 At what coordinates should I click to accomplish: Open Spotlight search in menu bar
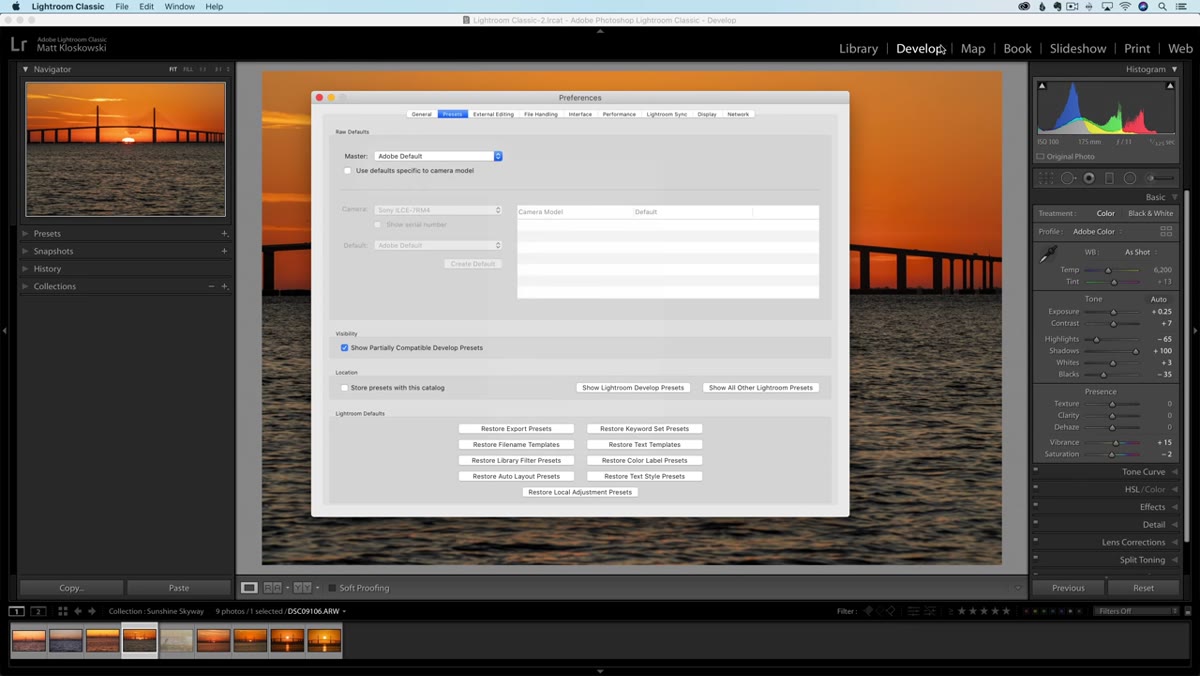(x=1162, y=6)
